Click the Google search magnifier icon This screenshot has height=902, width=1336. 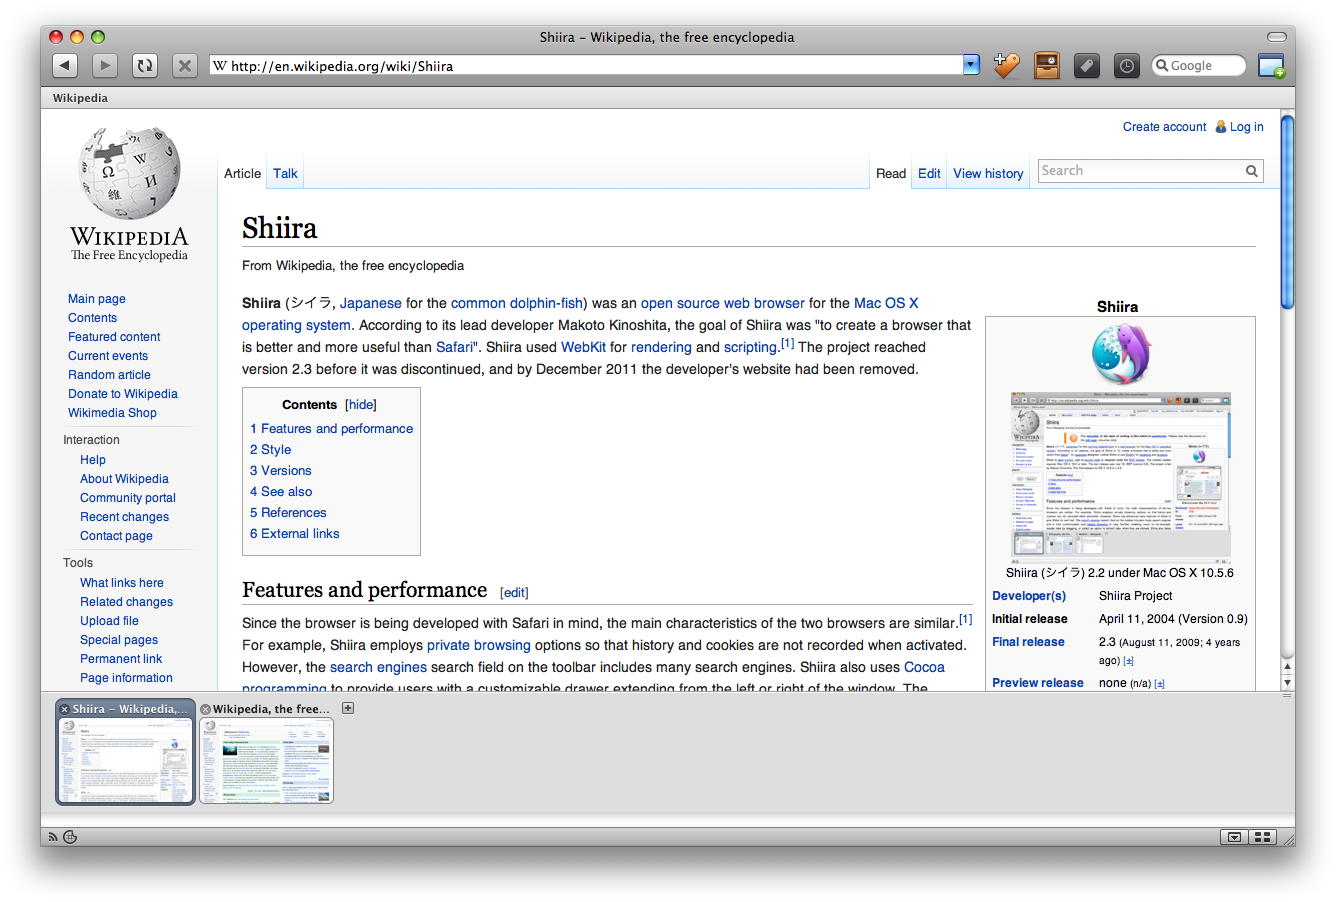tap(1162, 66)
